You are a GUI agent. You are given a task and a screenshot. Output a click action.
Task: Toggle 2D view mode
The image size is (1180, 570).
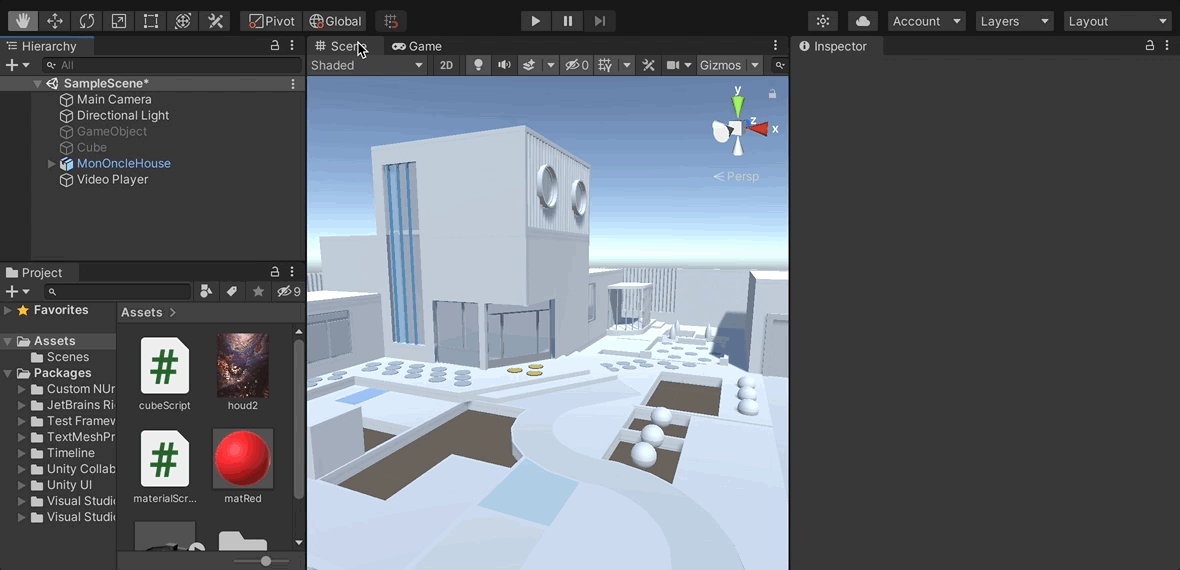(x=446, y=65)
